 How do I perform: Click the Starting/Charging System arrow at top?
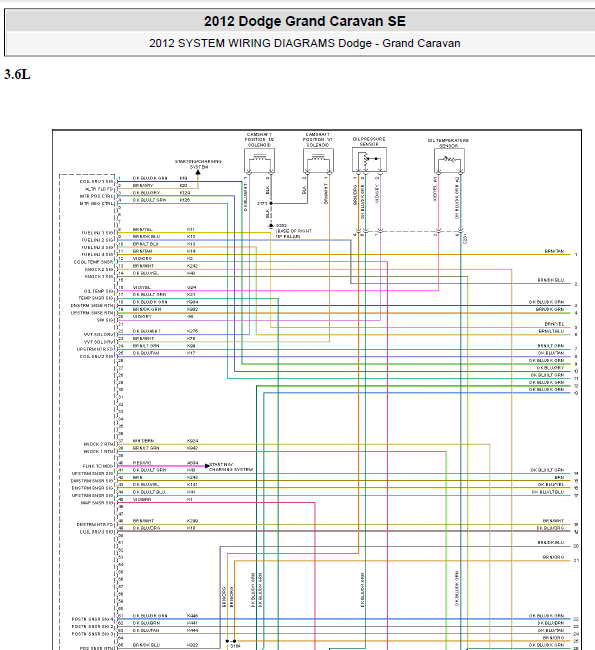(198, 172)
